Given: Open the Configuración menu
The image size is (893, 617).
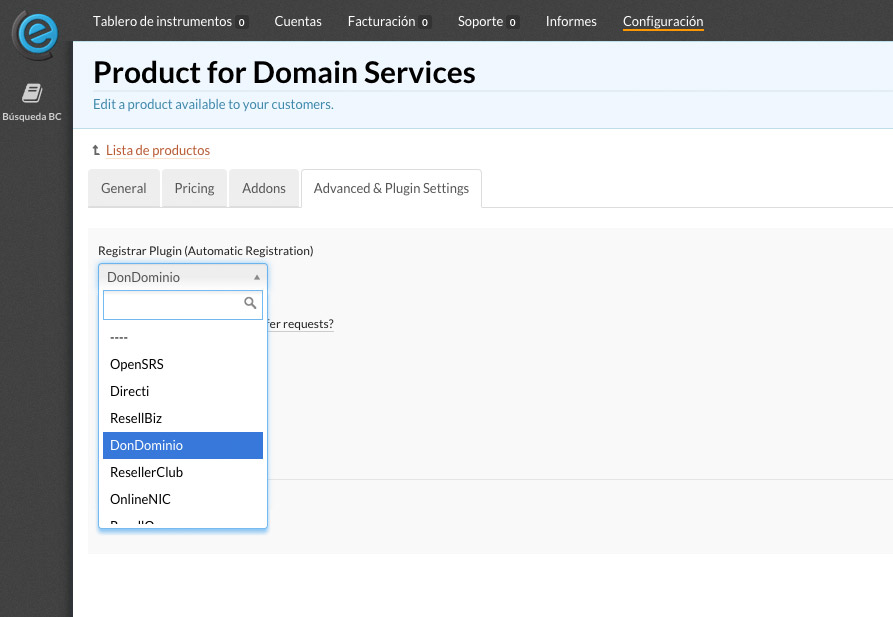Looking at the screenshot, I should pos(663,21).
